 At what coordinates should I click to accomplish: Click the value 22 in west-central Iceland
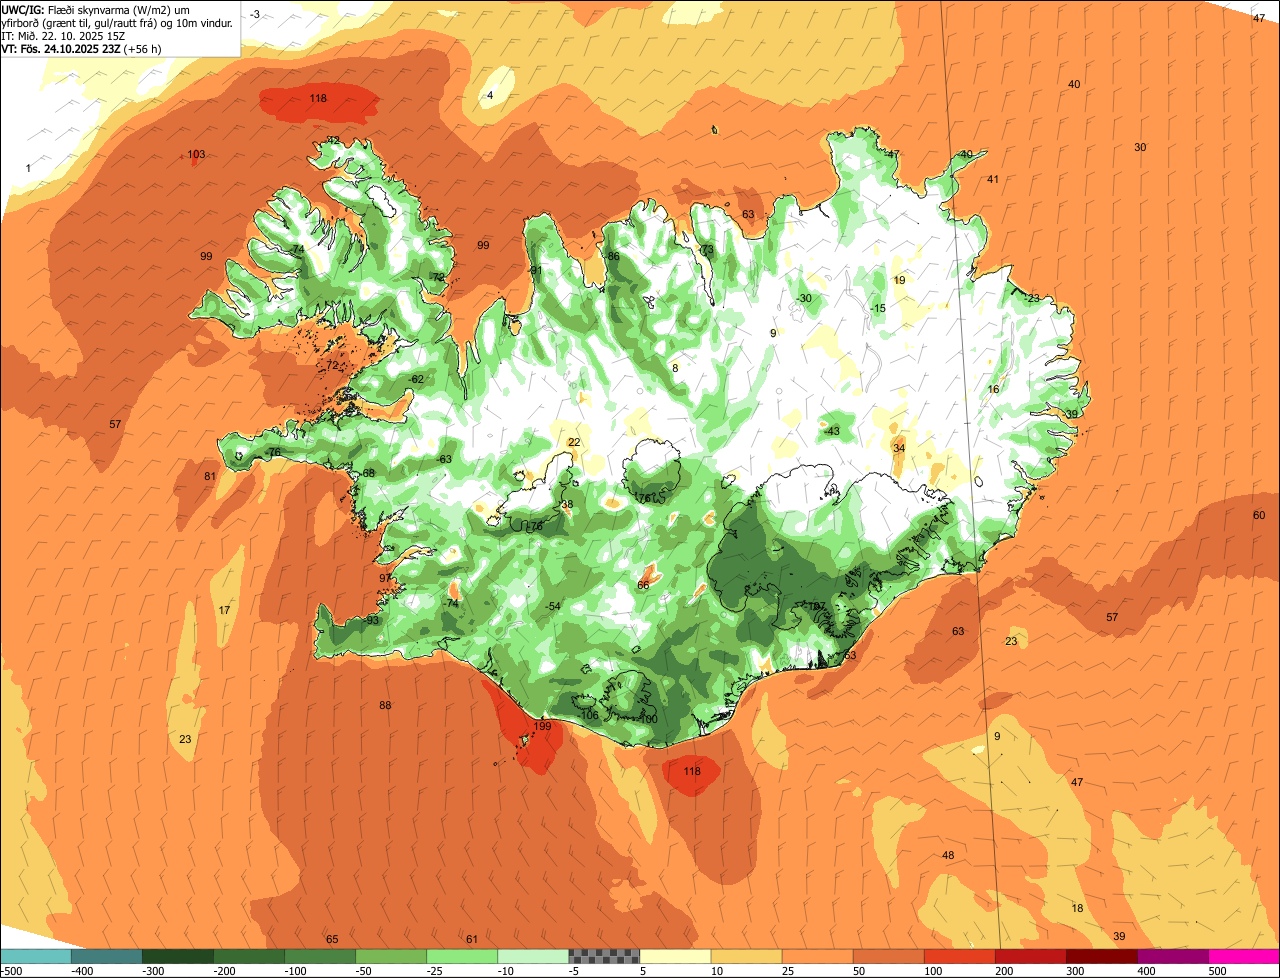(574, 442)
